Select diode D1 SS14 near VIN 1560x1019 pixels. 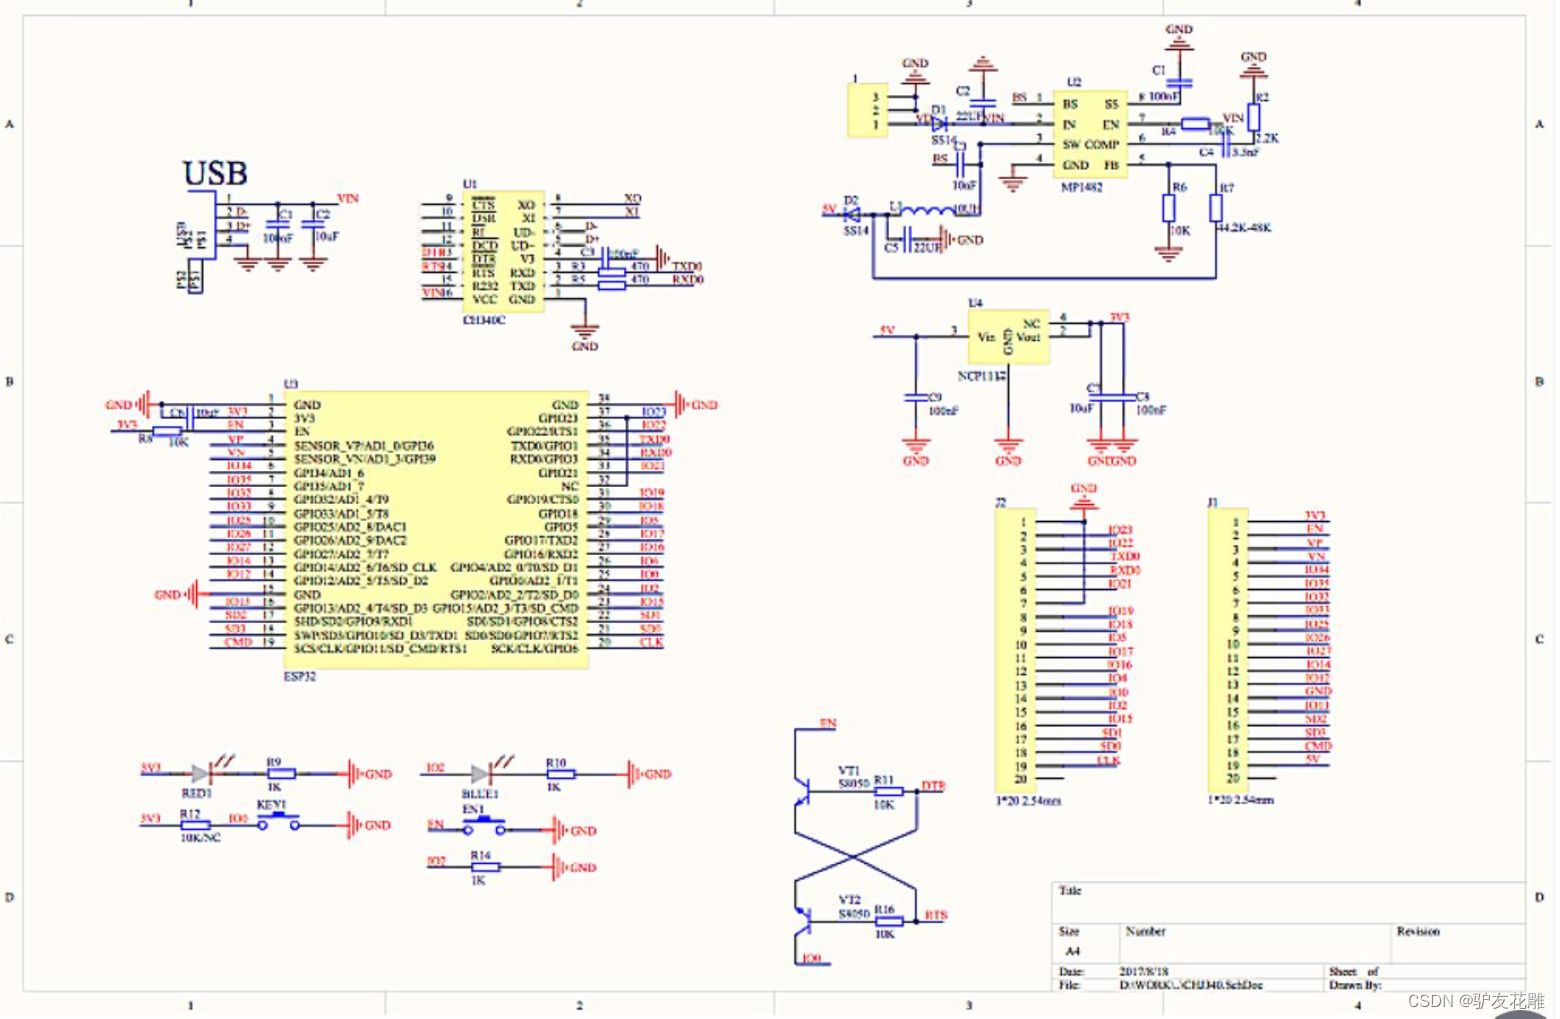939,125
